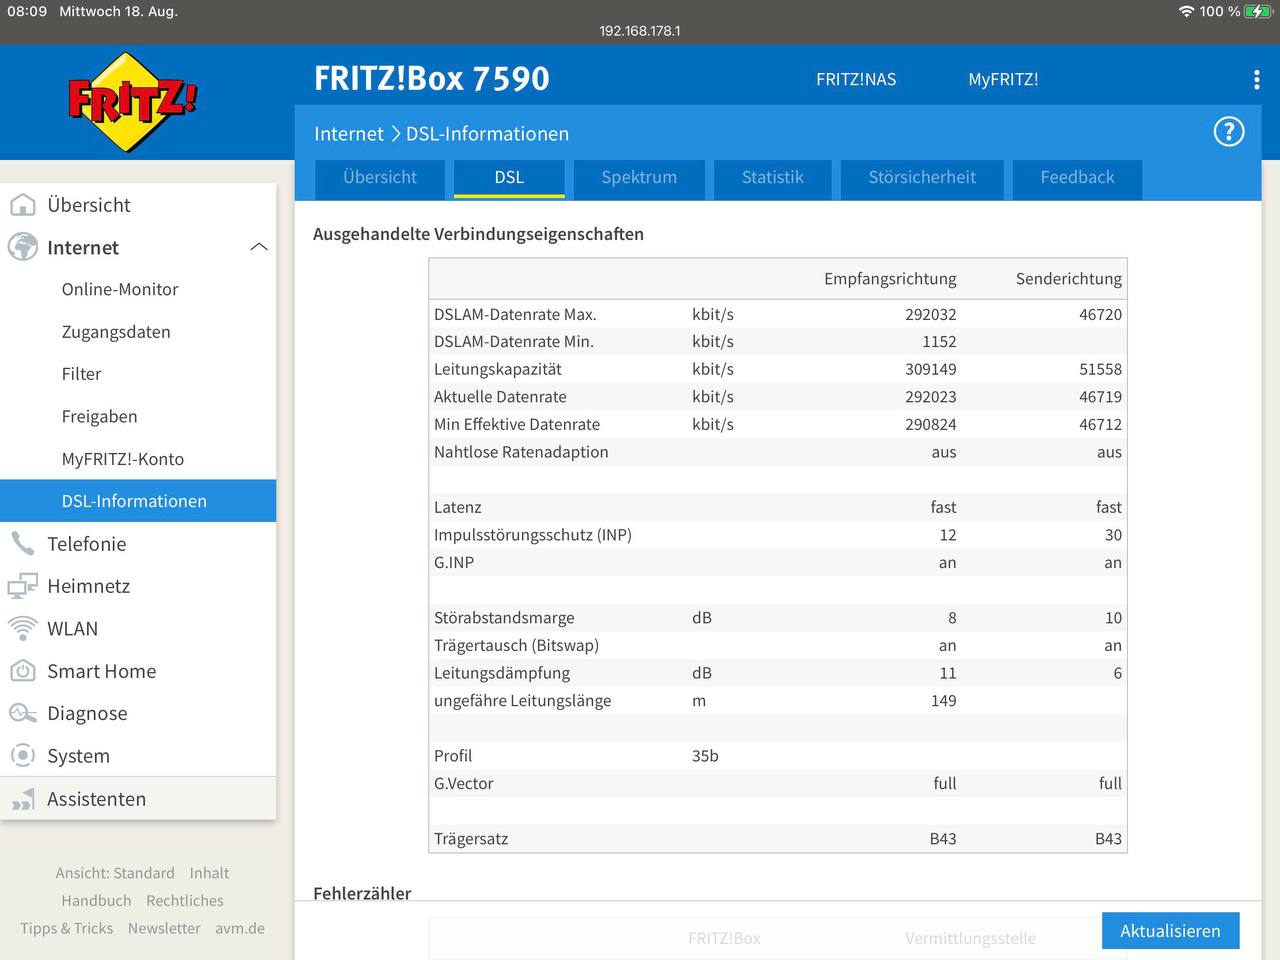Click the Internet globe icon
1280x960 pixels.
click(22, 247)
